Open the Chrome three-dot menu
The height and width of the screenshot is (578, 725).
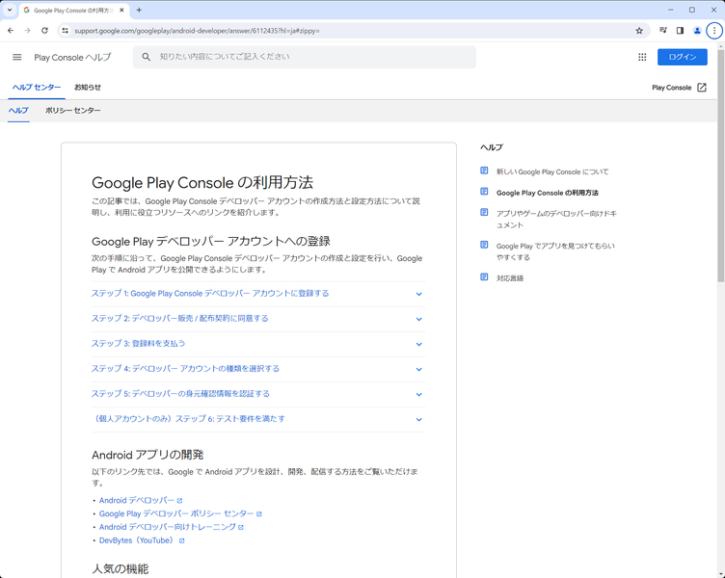click(714, 31)
